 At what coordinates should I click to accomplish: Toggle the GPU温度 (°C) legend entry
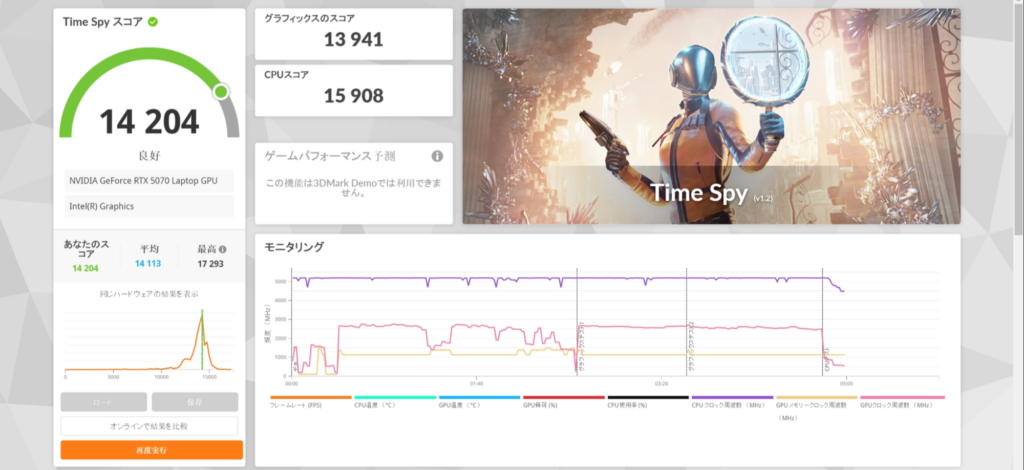tap(479, 401)
